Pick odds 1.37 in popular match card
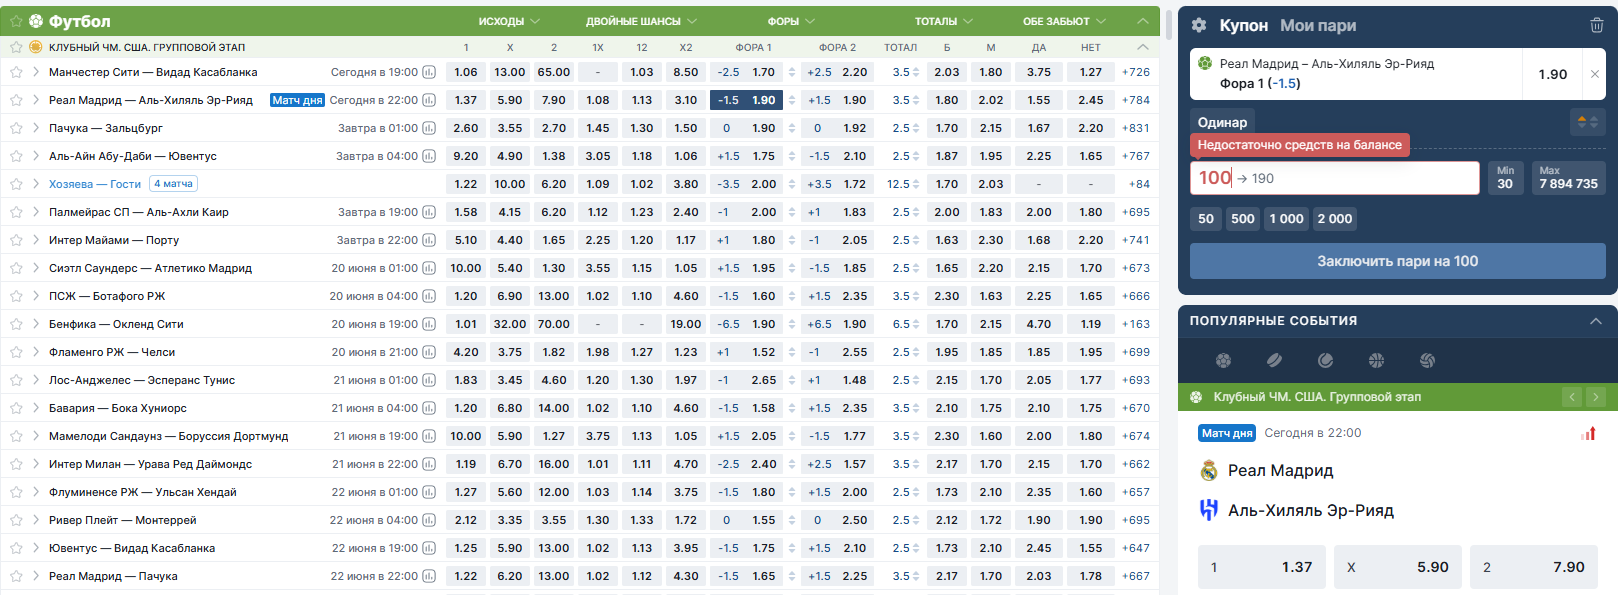This screenshot has width=1618, height=595. [1262, 567]
